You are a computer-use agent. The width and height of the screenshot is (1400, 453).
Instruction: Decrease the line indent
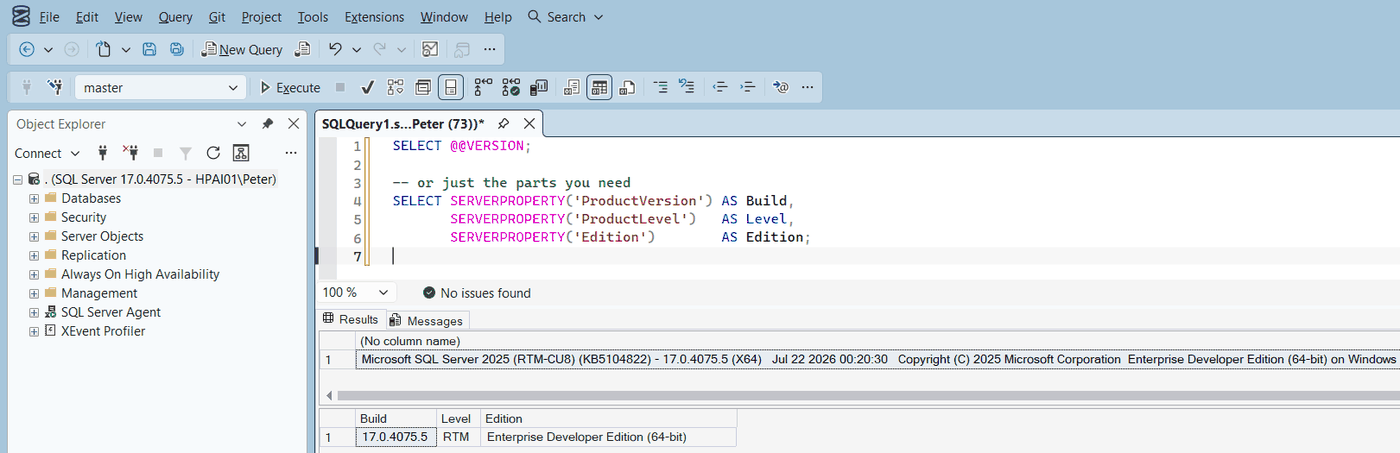click(x=719, y=87)
